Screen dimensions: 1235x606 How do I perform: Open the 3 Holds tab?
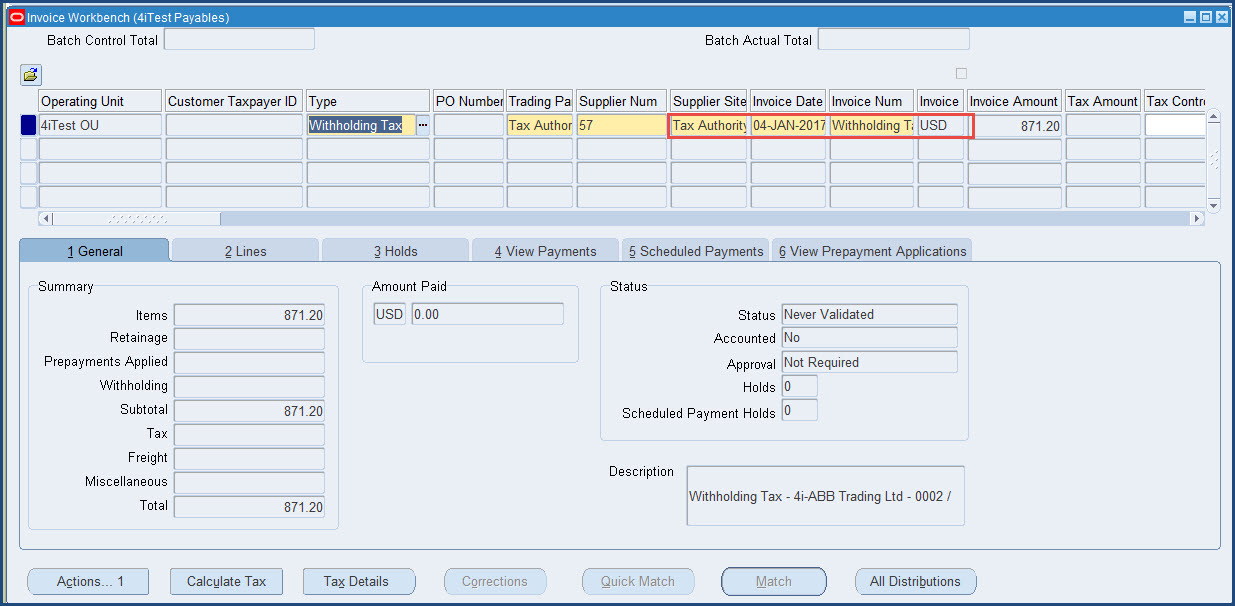coord(395,250)
